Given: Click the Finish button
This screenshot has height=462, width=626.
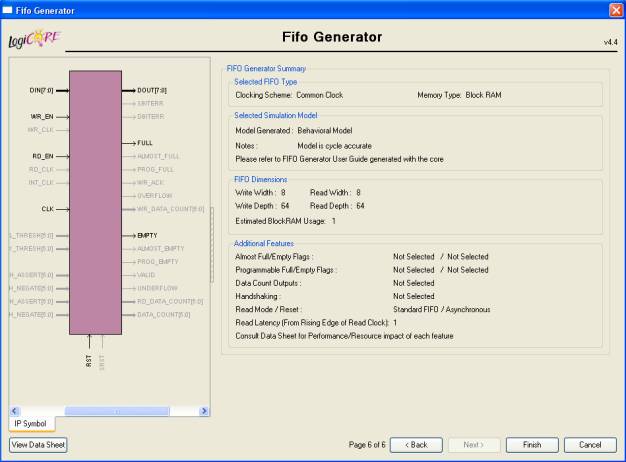Looking at the screenshot, I should 532,445.
